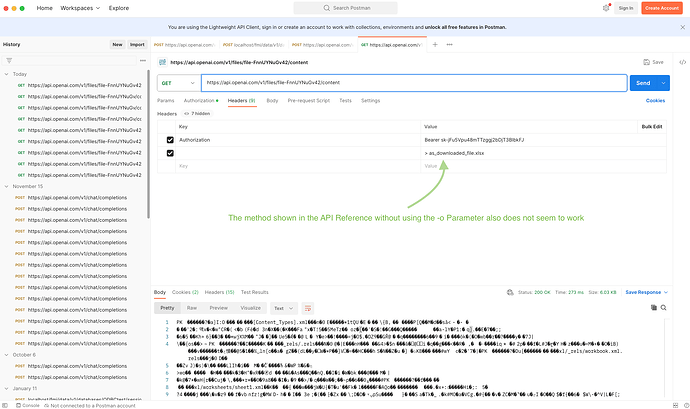This screenshot has width=690, height=409.
Task: Switch to the Params tab
Action: 165,100
